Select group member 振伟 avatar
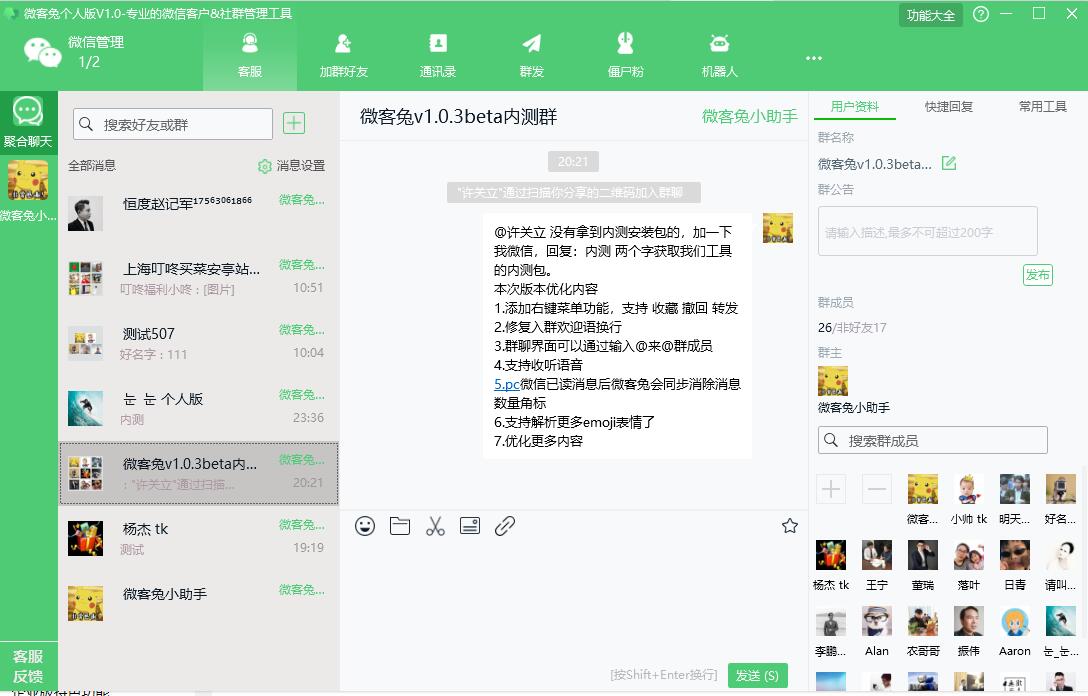The width and height of the screenshot is (1088, 696). 969,621
